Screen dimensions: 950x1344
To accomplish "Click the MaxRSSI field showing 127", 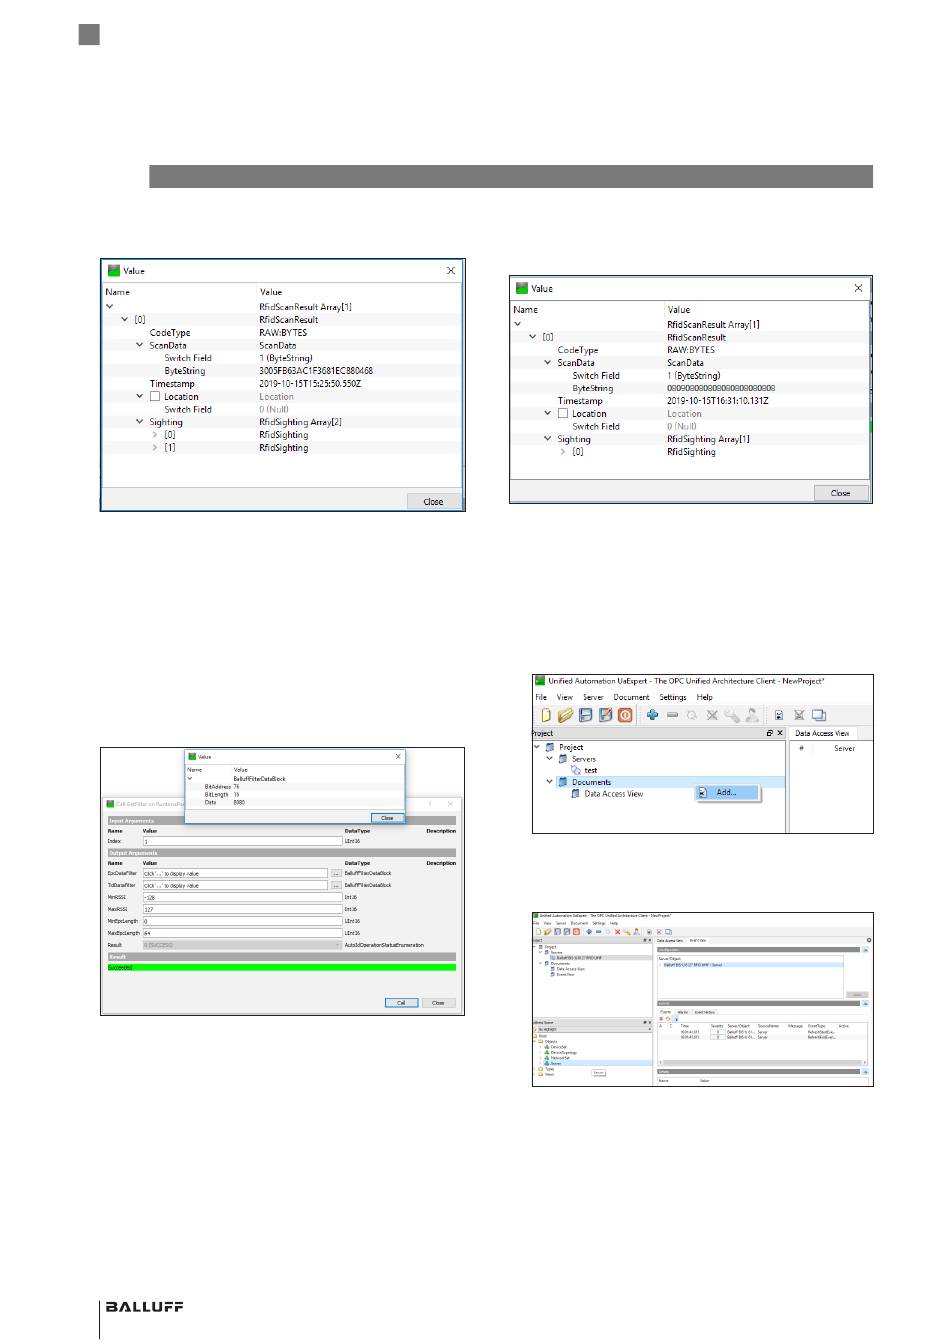I will click(x=242, y=909).
